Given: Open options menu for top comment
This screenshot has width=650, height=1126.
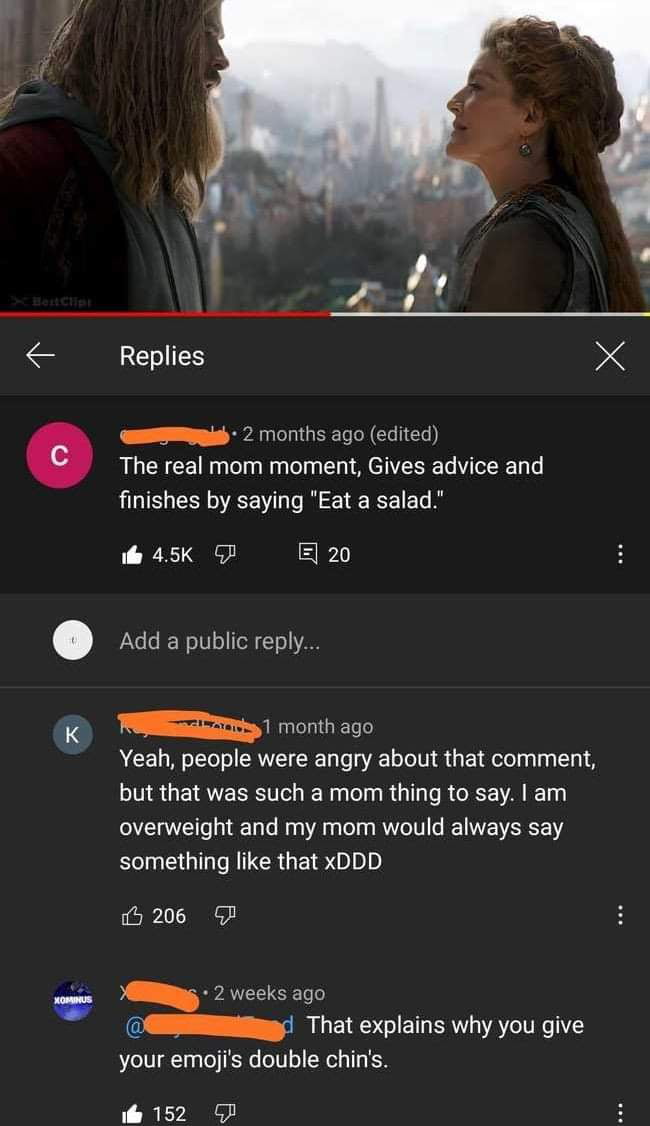Looking at the screenshot, I should click(x=621, y=554).
